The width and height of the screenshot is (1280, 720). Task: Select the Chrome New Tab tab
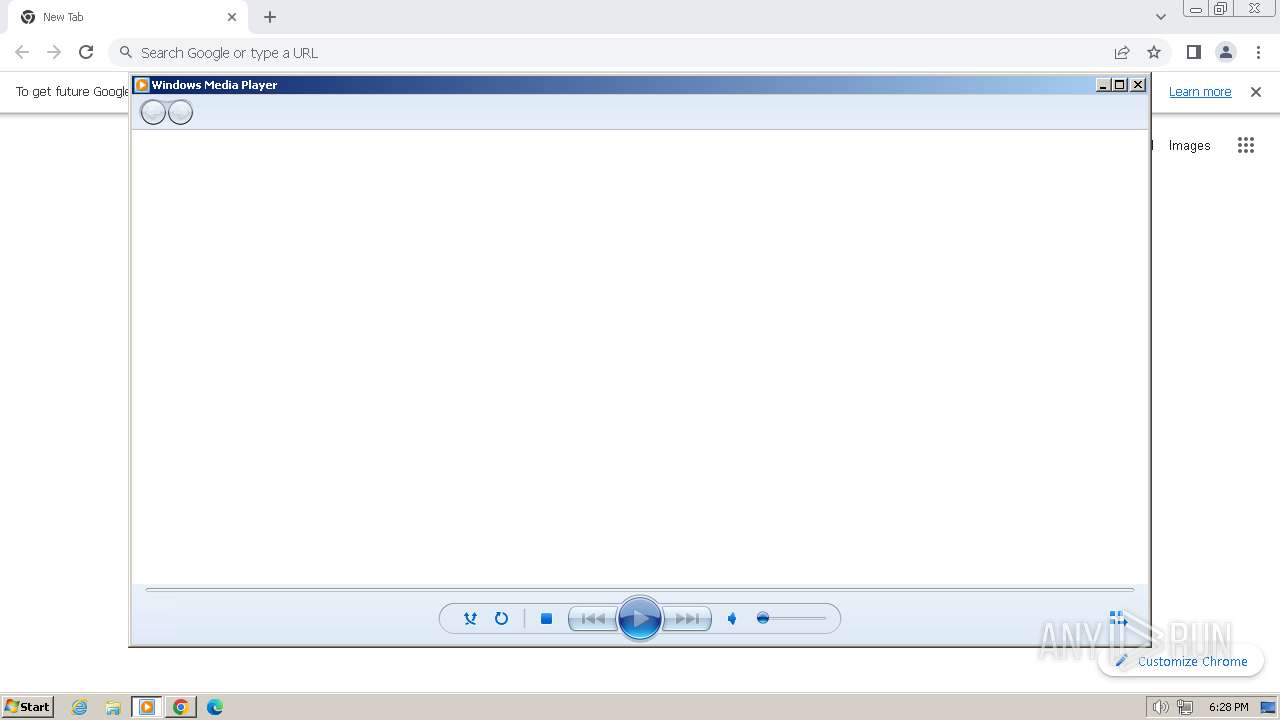click(127, 17)
